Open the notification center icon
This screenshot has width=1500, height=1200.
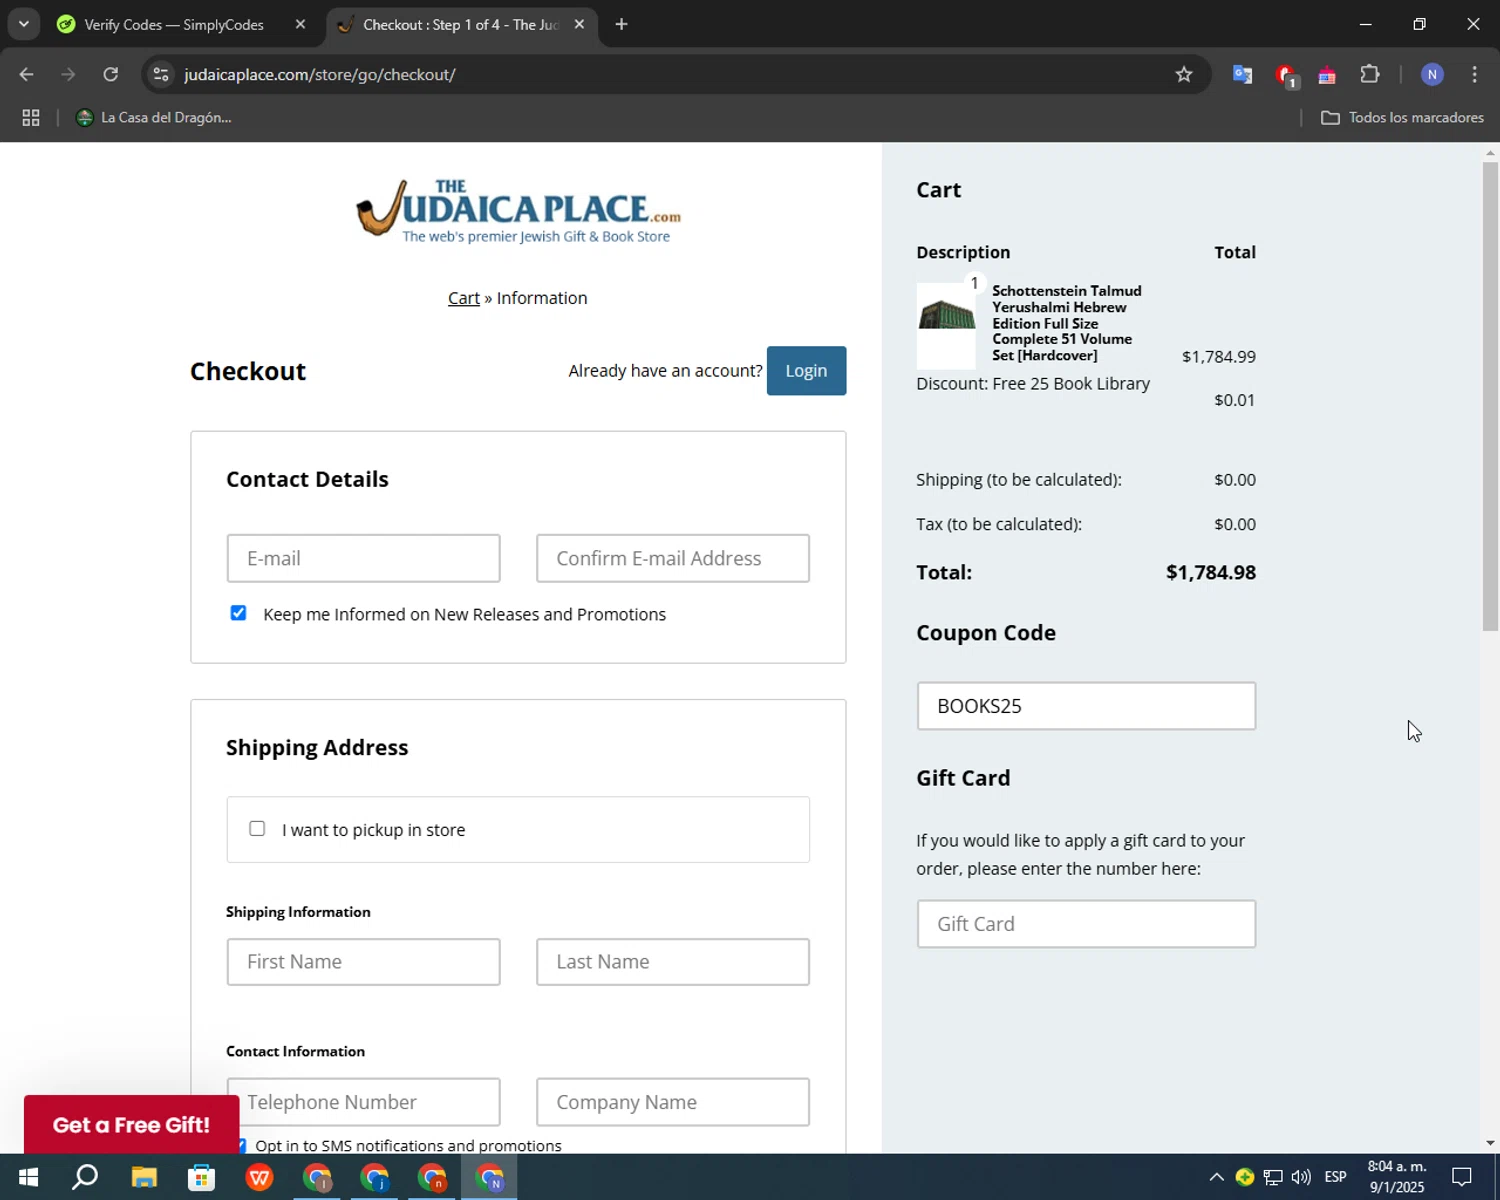pos(1462,1177)
